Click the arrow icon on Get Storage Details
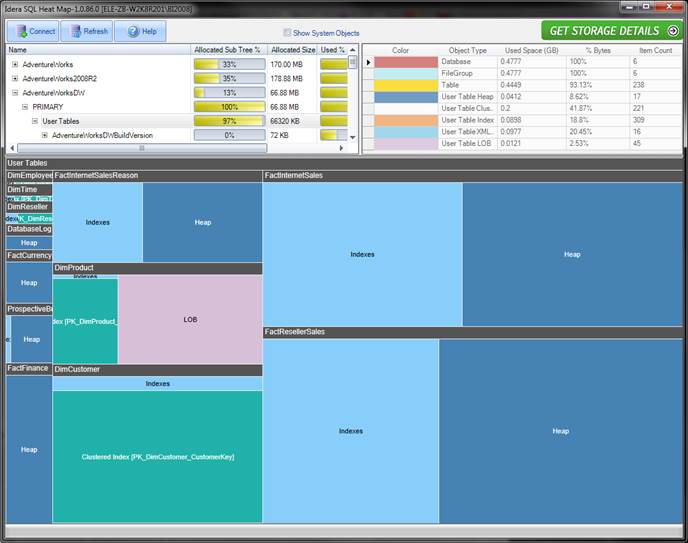 673,31
